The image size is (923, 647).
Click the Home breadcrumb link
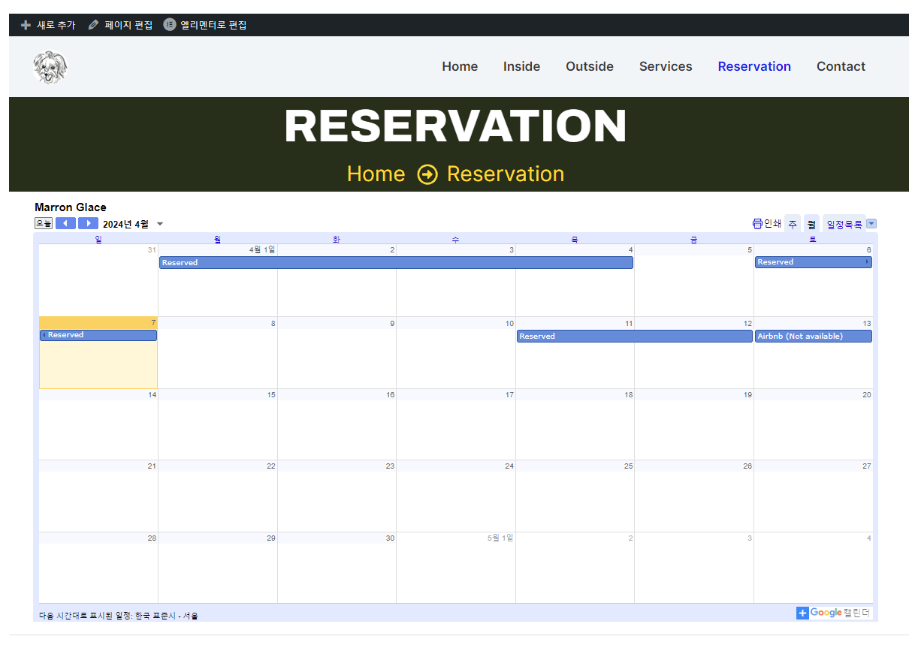point(375,174)
